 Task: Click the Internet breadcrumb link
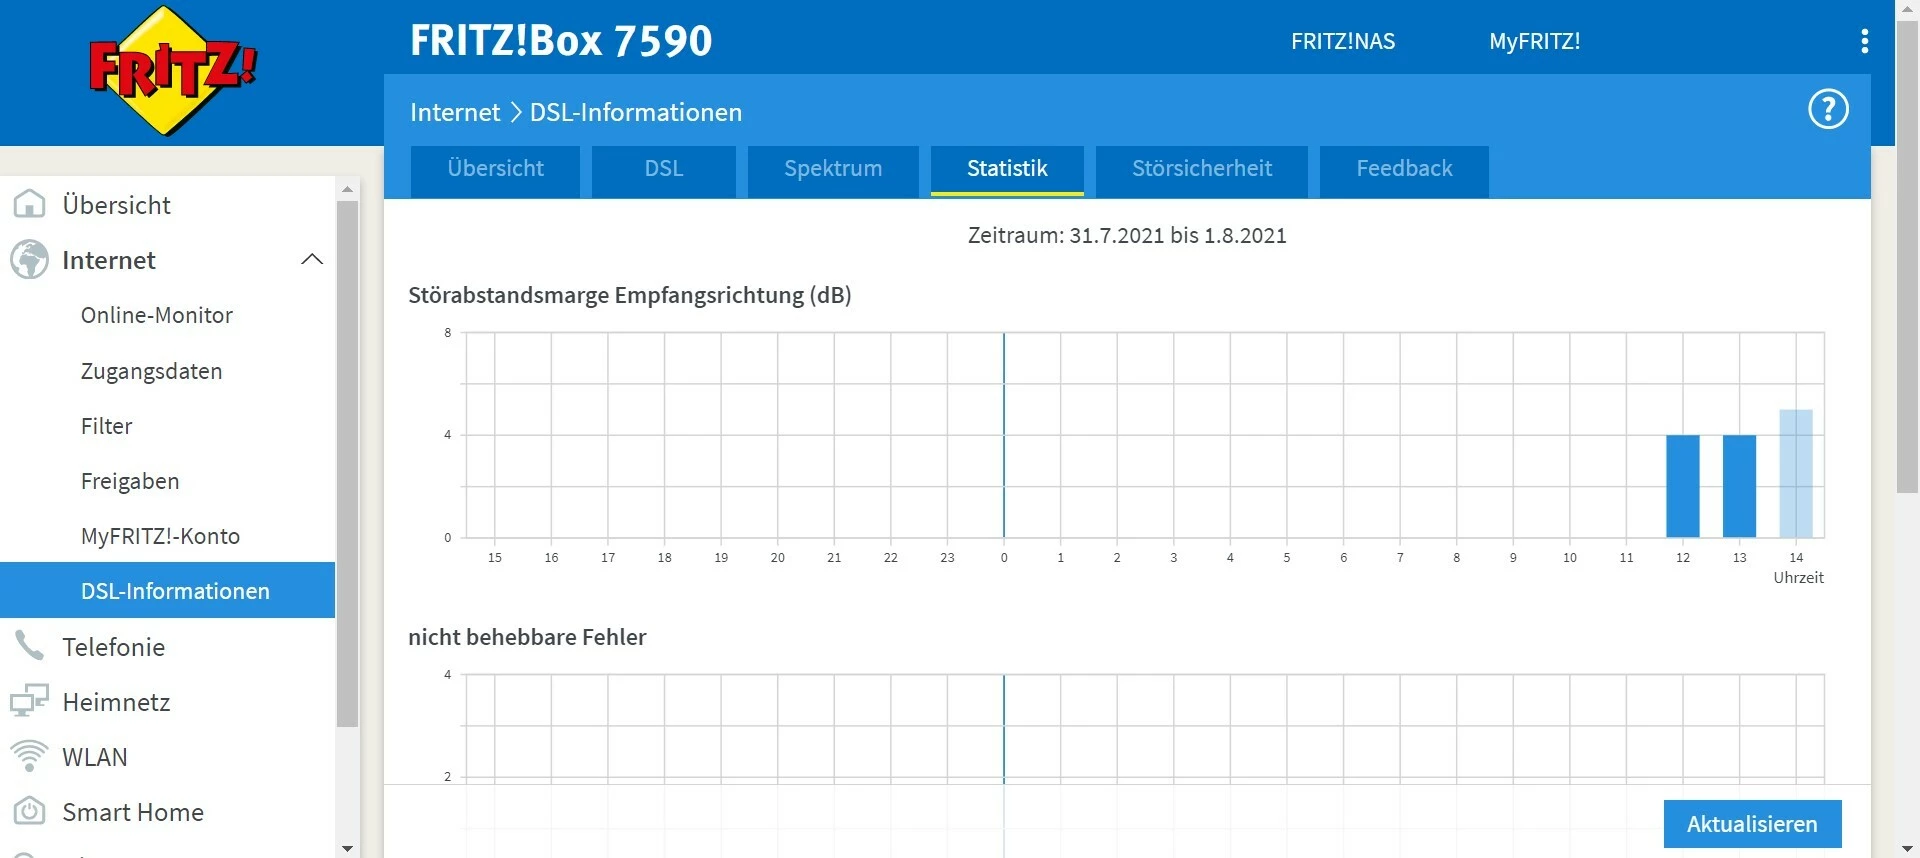pos(455,112)
